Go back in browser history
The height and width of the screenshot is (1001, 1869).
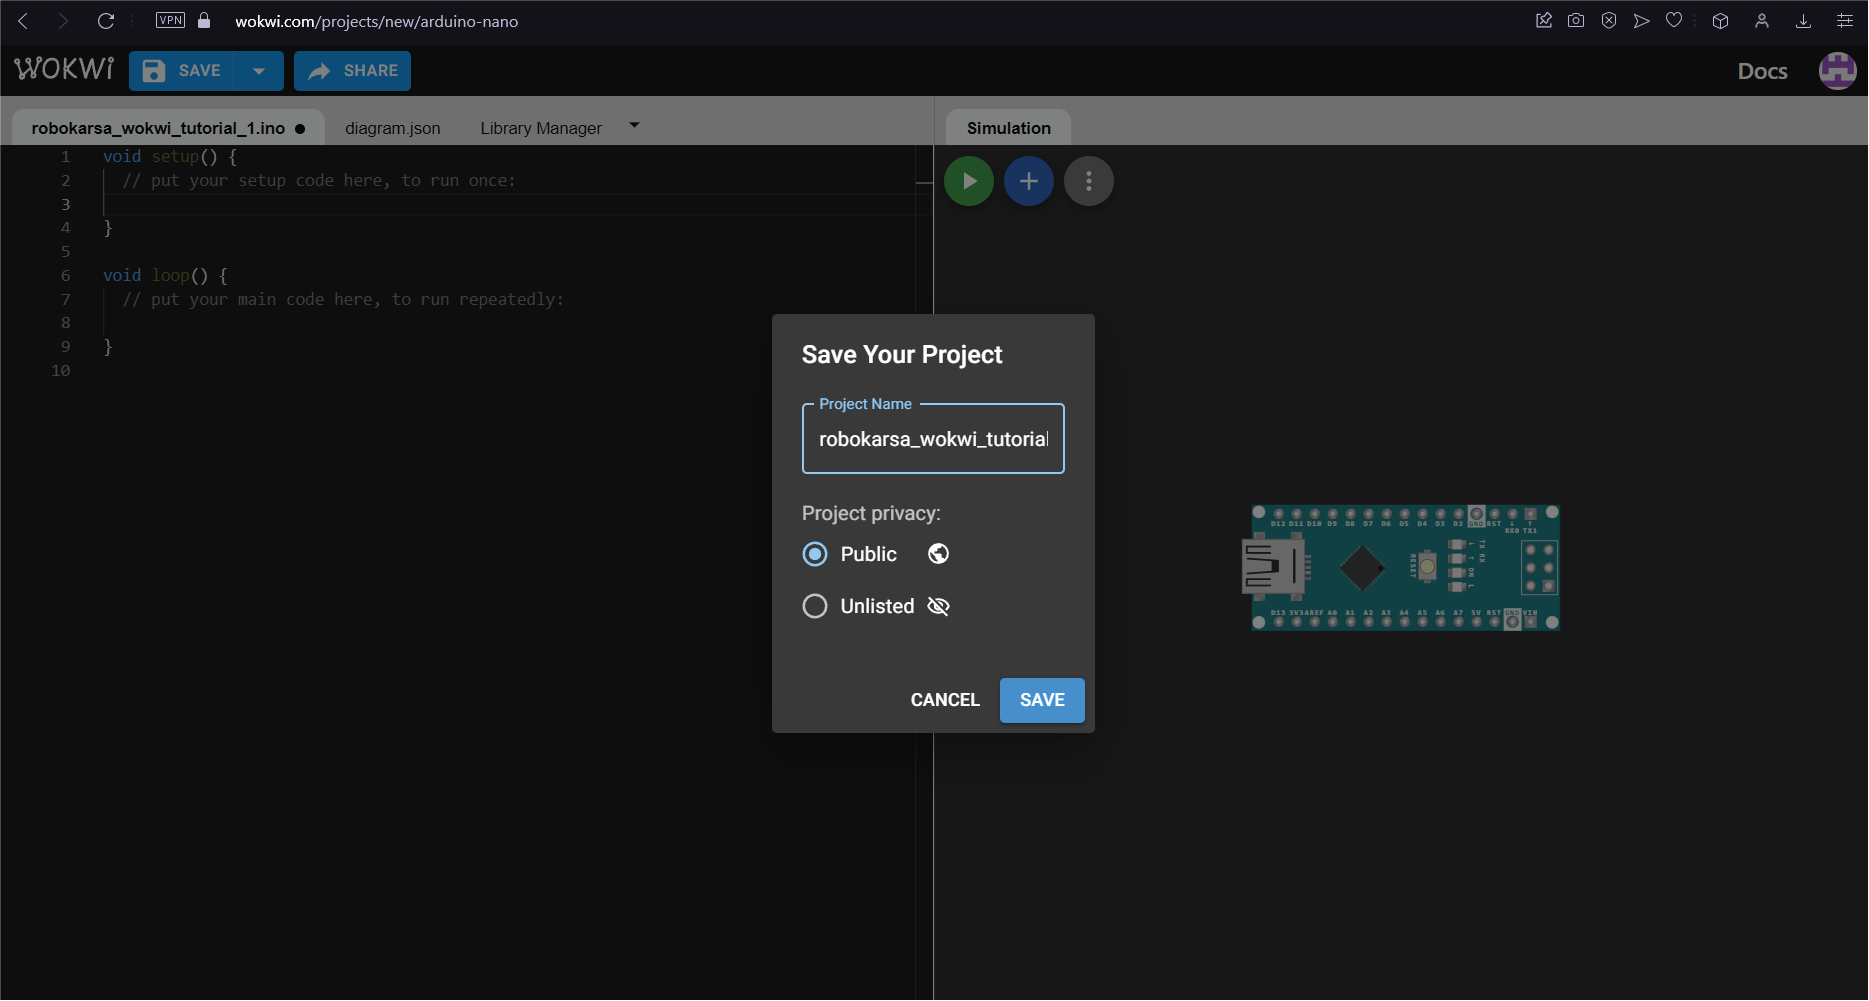[24, 21]
